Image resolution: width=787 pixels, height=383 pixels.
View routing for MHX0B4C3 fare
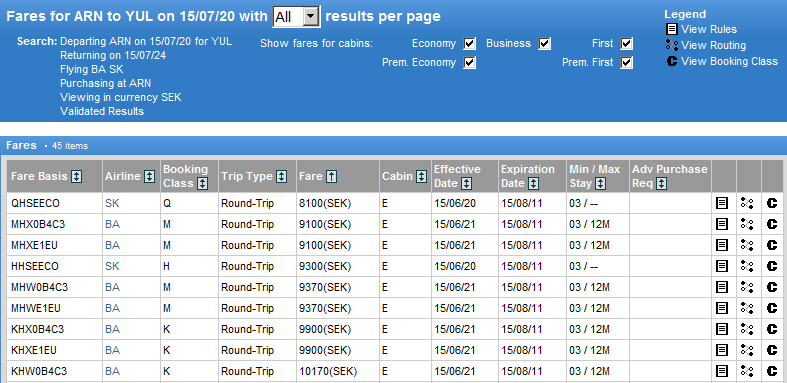point(747,224)
